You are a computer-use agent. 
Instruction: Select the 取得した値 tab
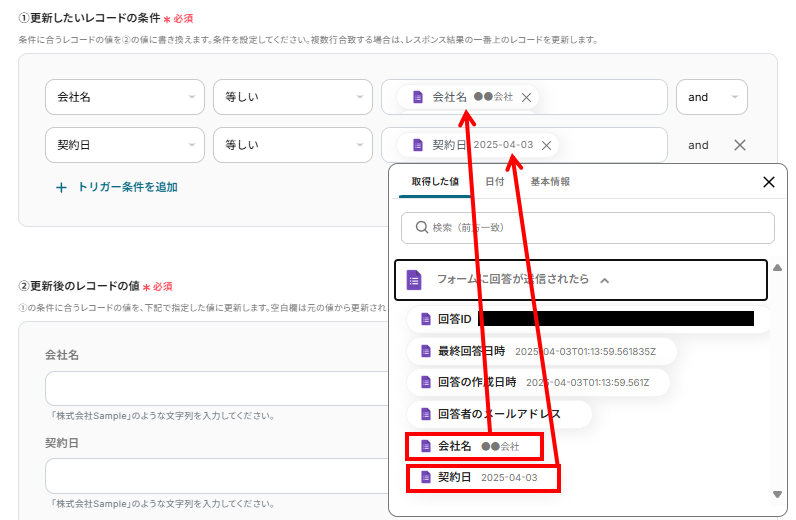[x=428, y=182]
